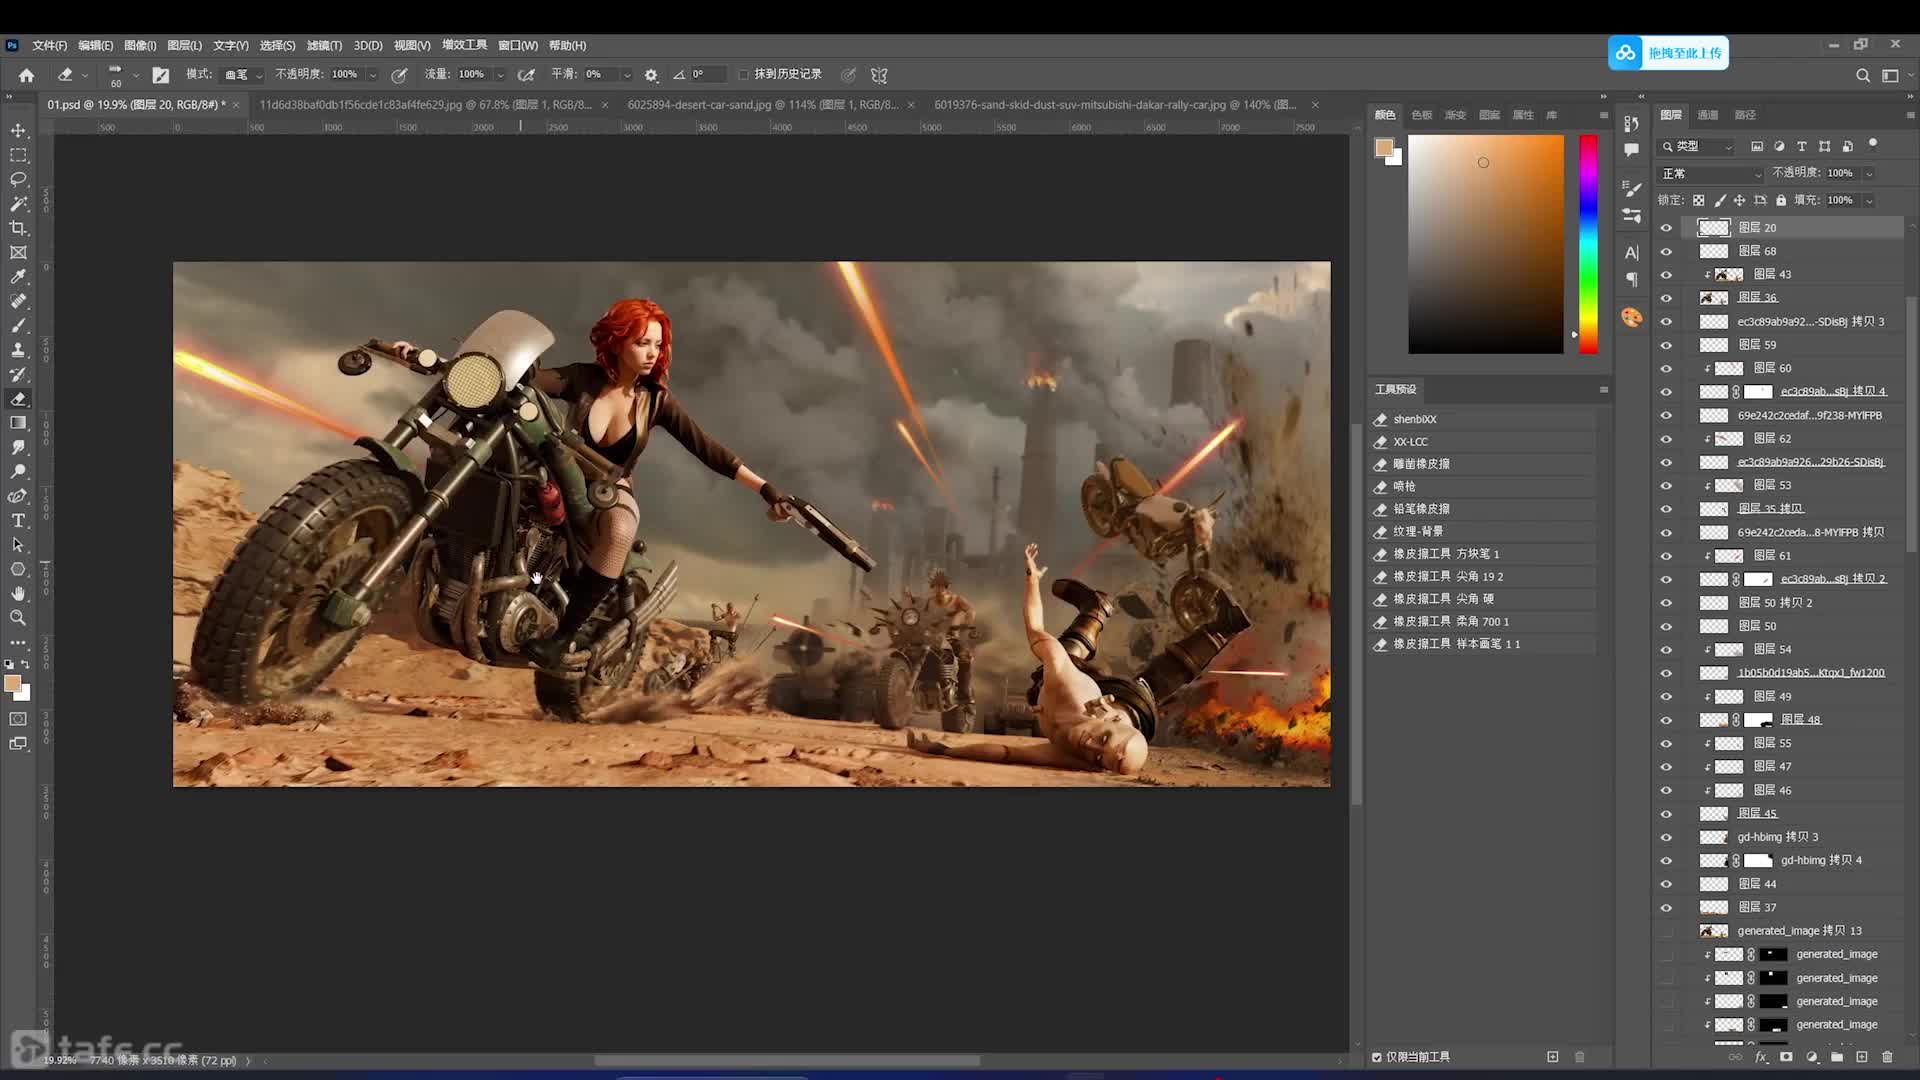Click the create new layer icon
The height and width of the screenshot is (1080, 1920).
1862,1057
